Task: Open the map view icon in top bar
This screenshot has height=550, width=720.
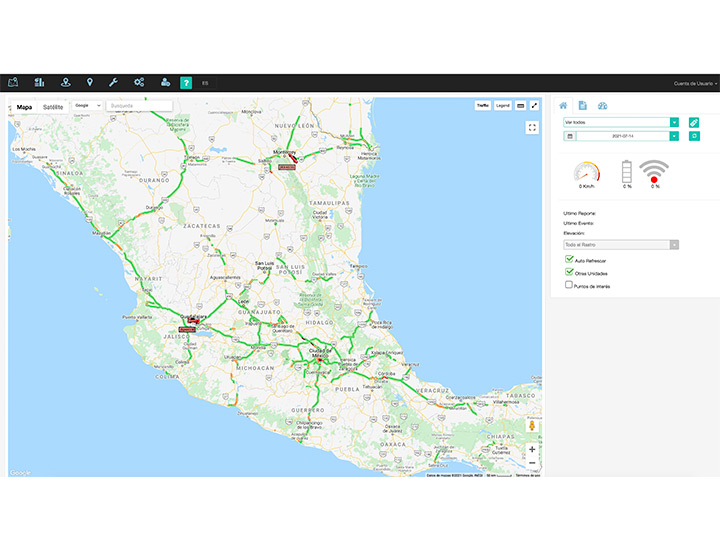Action: coord(13,82)
